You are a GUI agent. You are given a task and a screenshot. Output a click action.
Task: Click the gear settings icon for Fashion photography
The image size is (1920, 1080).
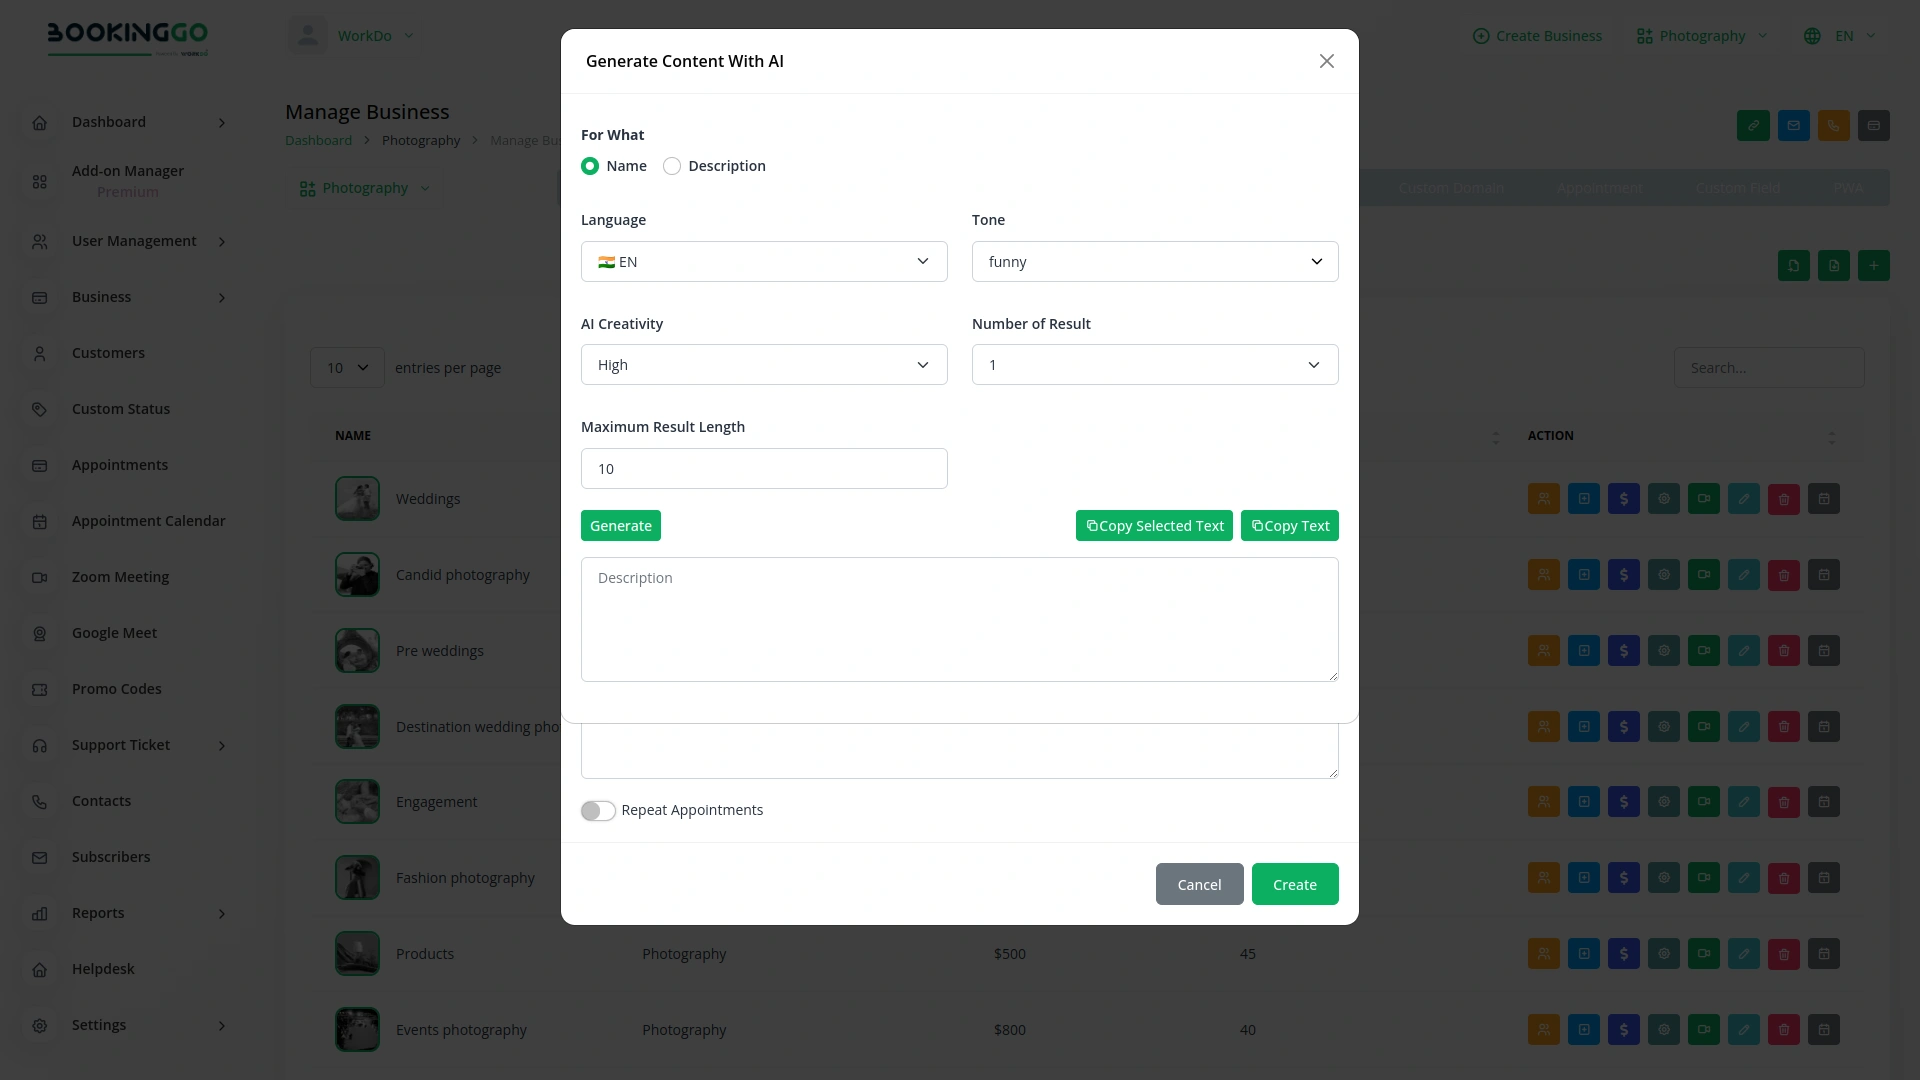[x=1664, y=877]
